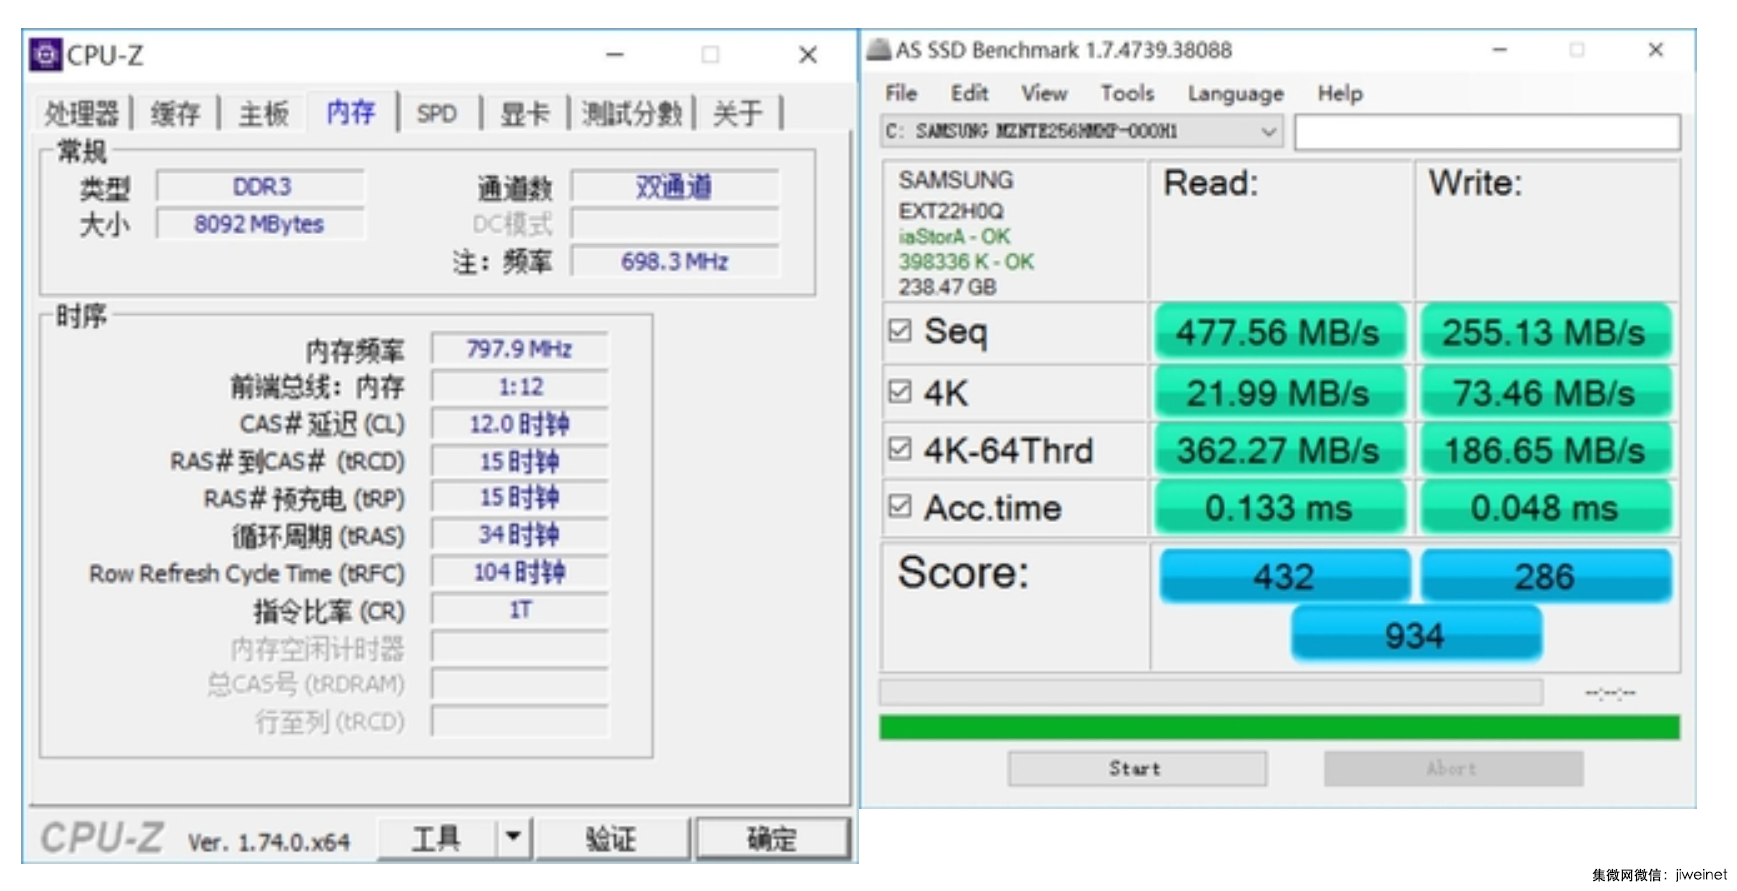This screenshot has width=1737, height=891.
Task: Open the 主板 tab
Action: 264,113
